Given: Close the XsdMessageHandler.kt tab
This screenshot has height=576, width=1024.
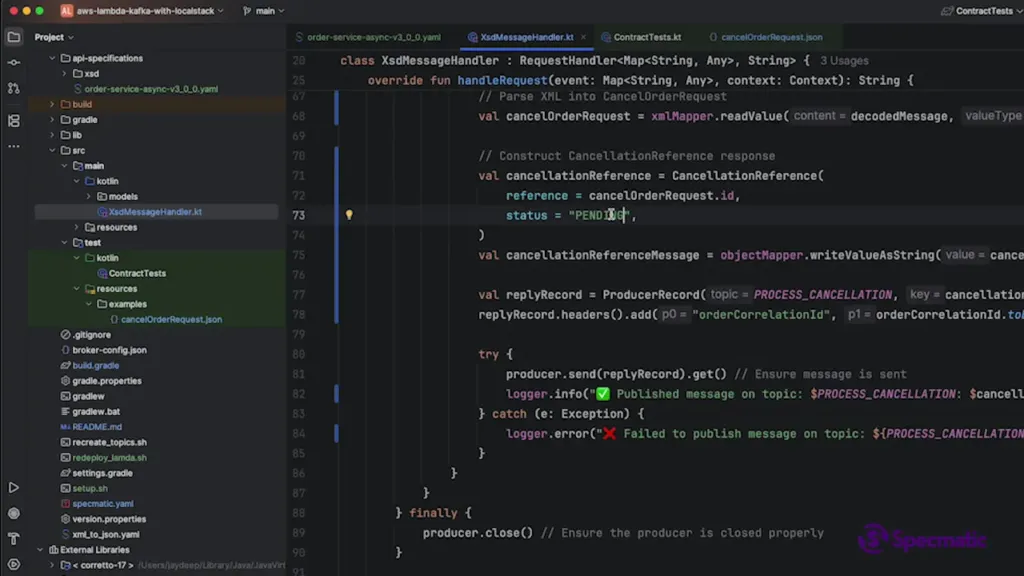Looking at the screenshot, I should [585, 37].
